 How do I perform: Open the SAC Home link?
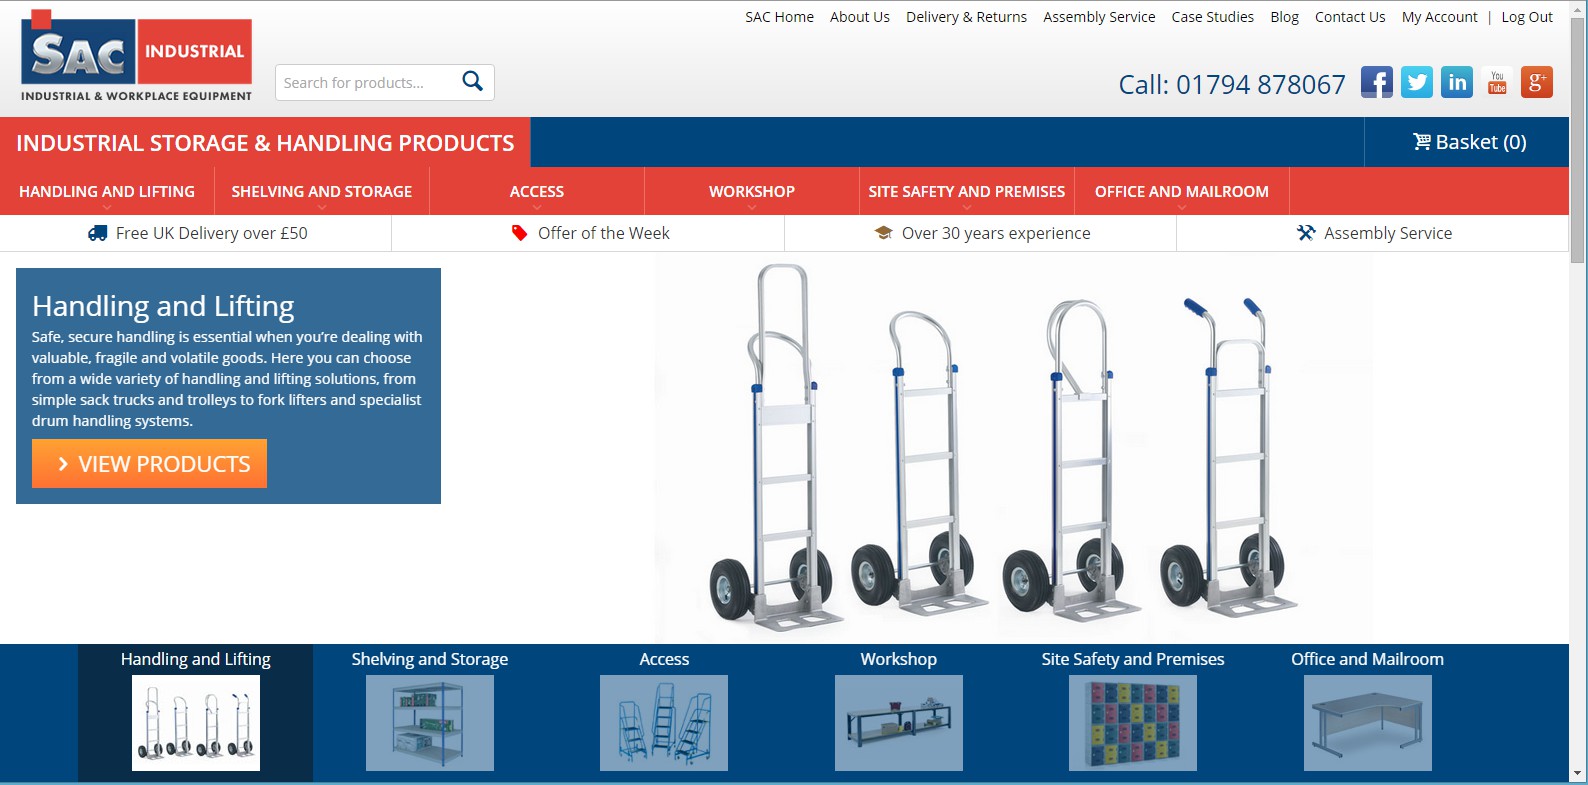pos(779,17)
